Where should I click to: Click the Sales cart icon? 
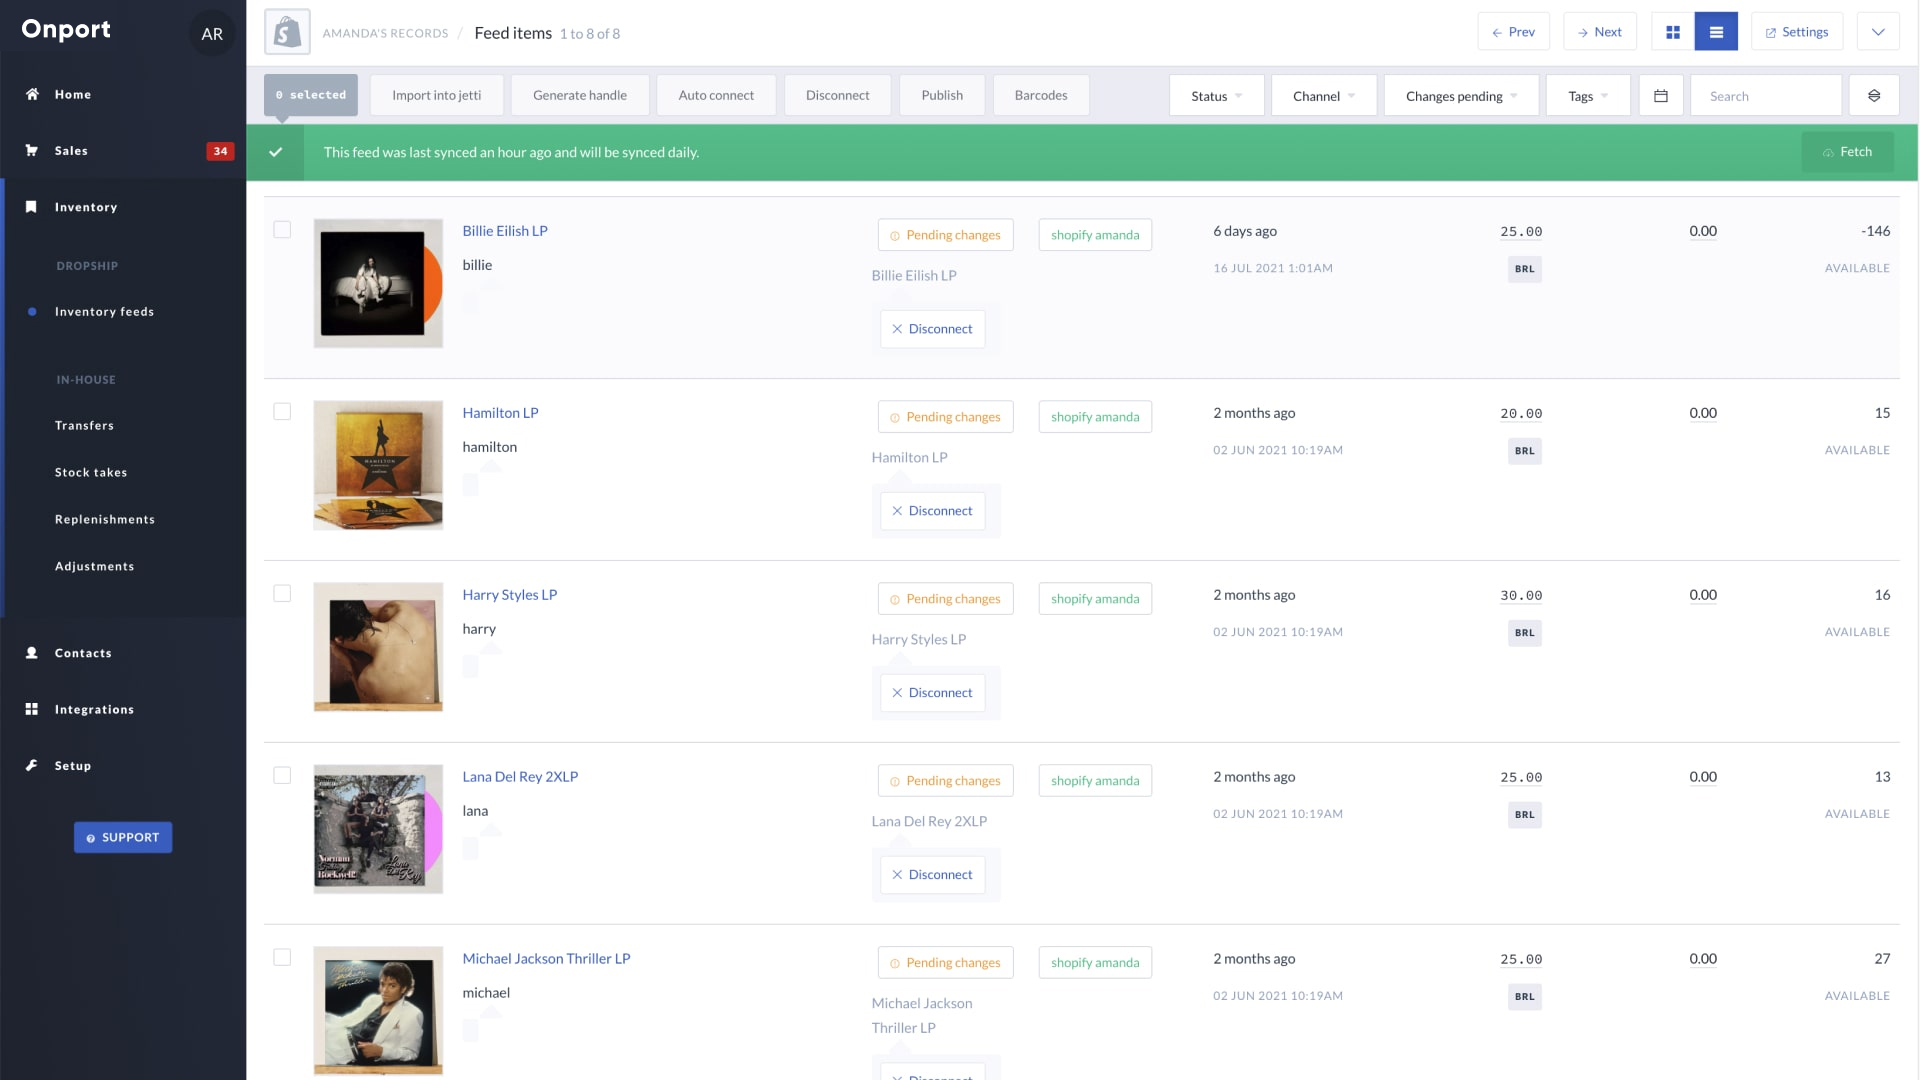[x=32, y=150]
